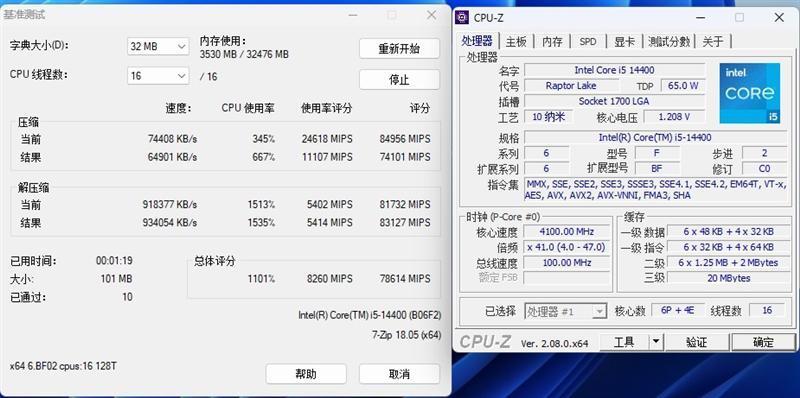Click the 工具 button in CPU-Z
Image resolution: width=800 pixels, height=398 pixels.
point(623,342)
